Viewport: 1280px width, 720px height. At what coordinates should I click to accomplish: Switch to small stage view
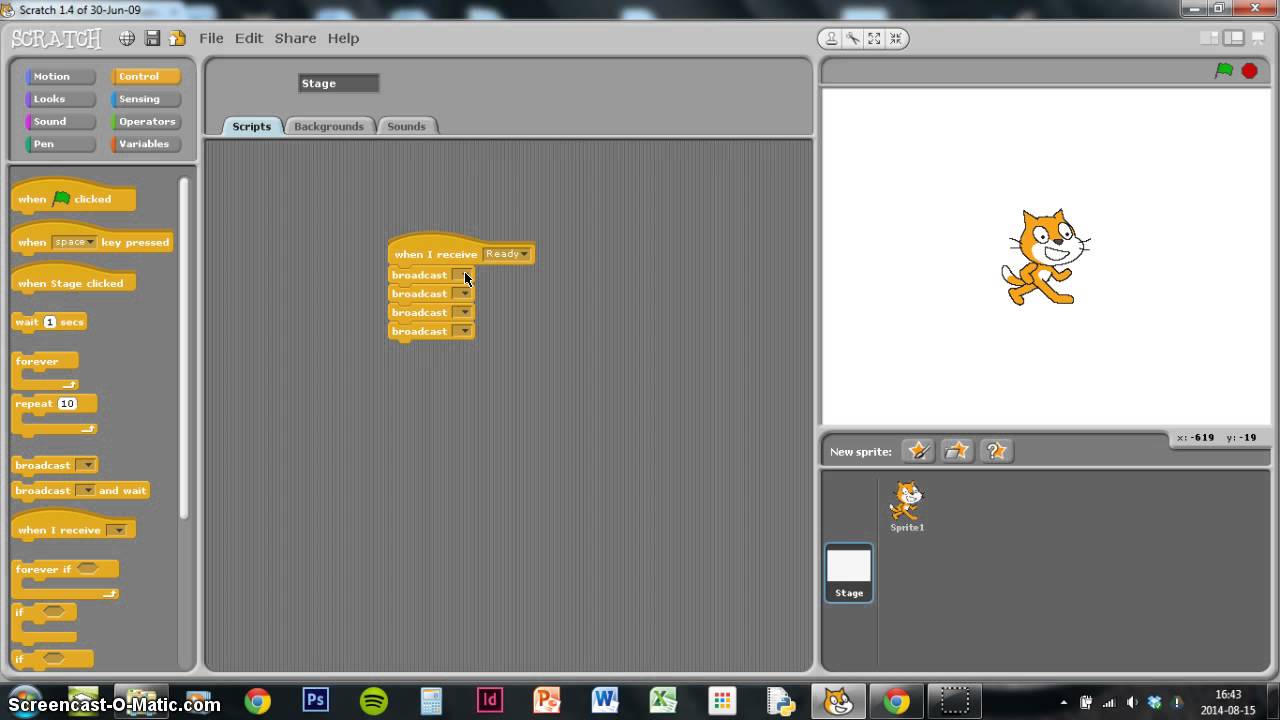[1209, 38]
